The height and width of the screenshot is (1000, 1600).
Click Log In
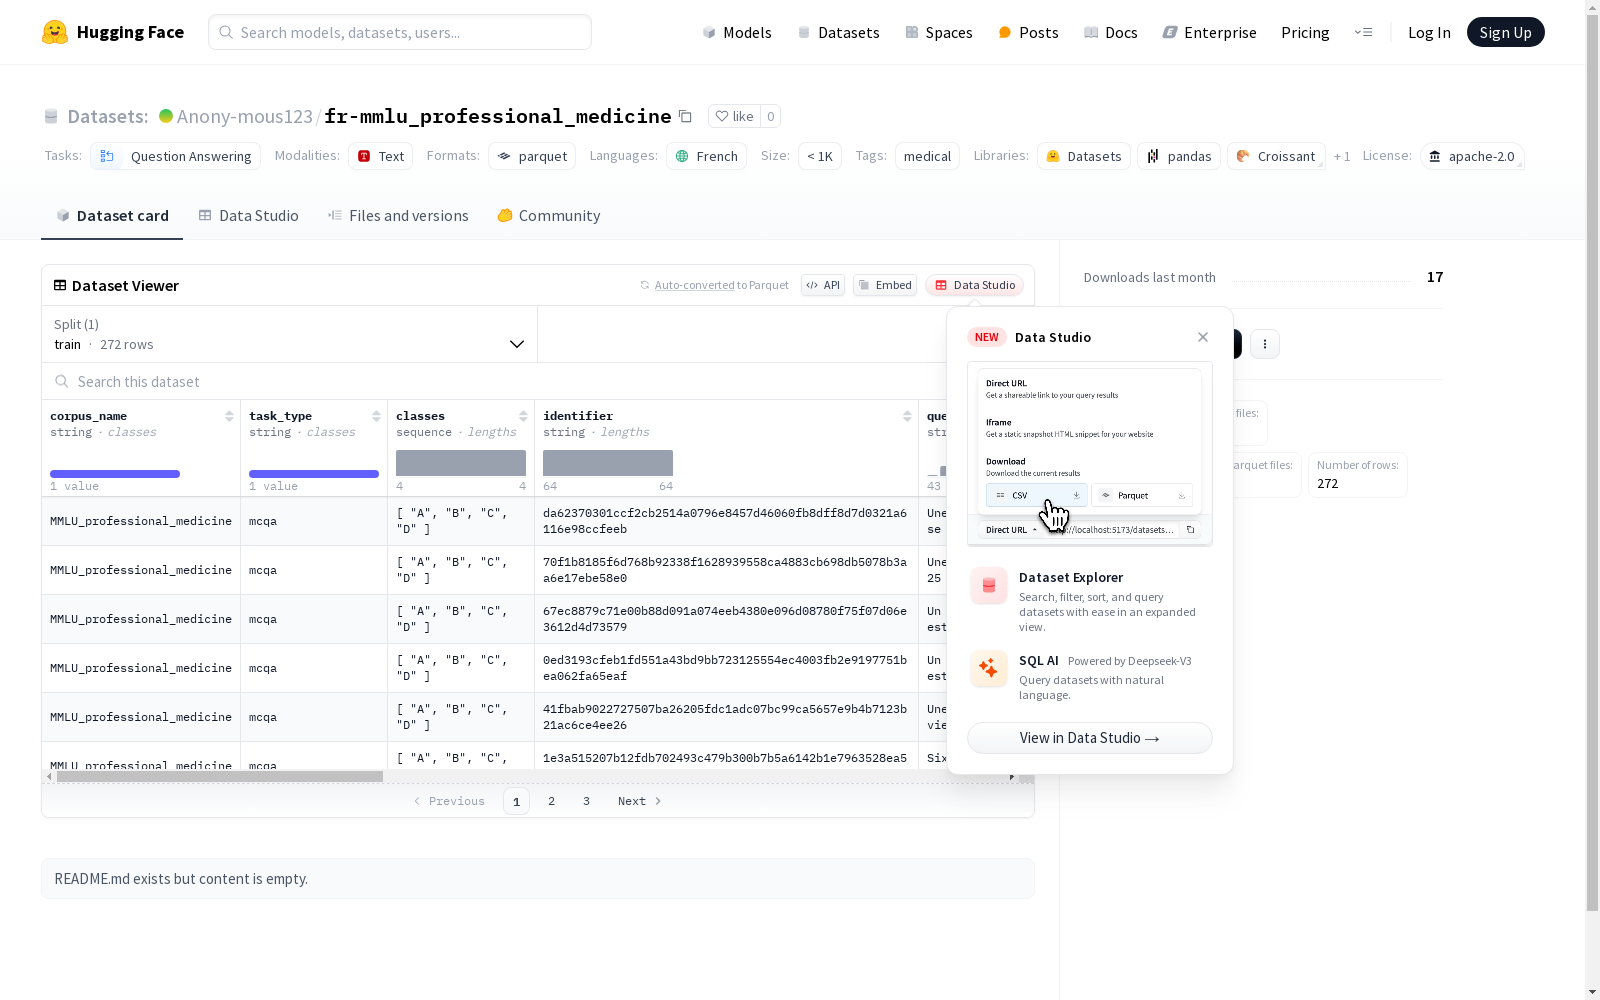(x=1429, y=32)
